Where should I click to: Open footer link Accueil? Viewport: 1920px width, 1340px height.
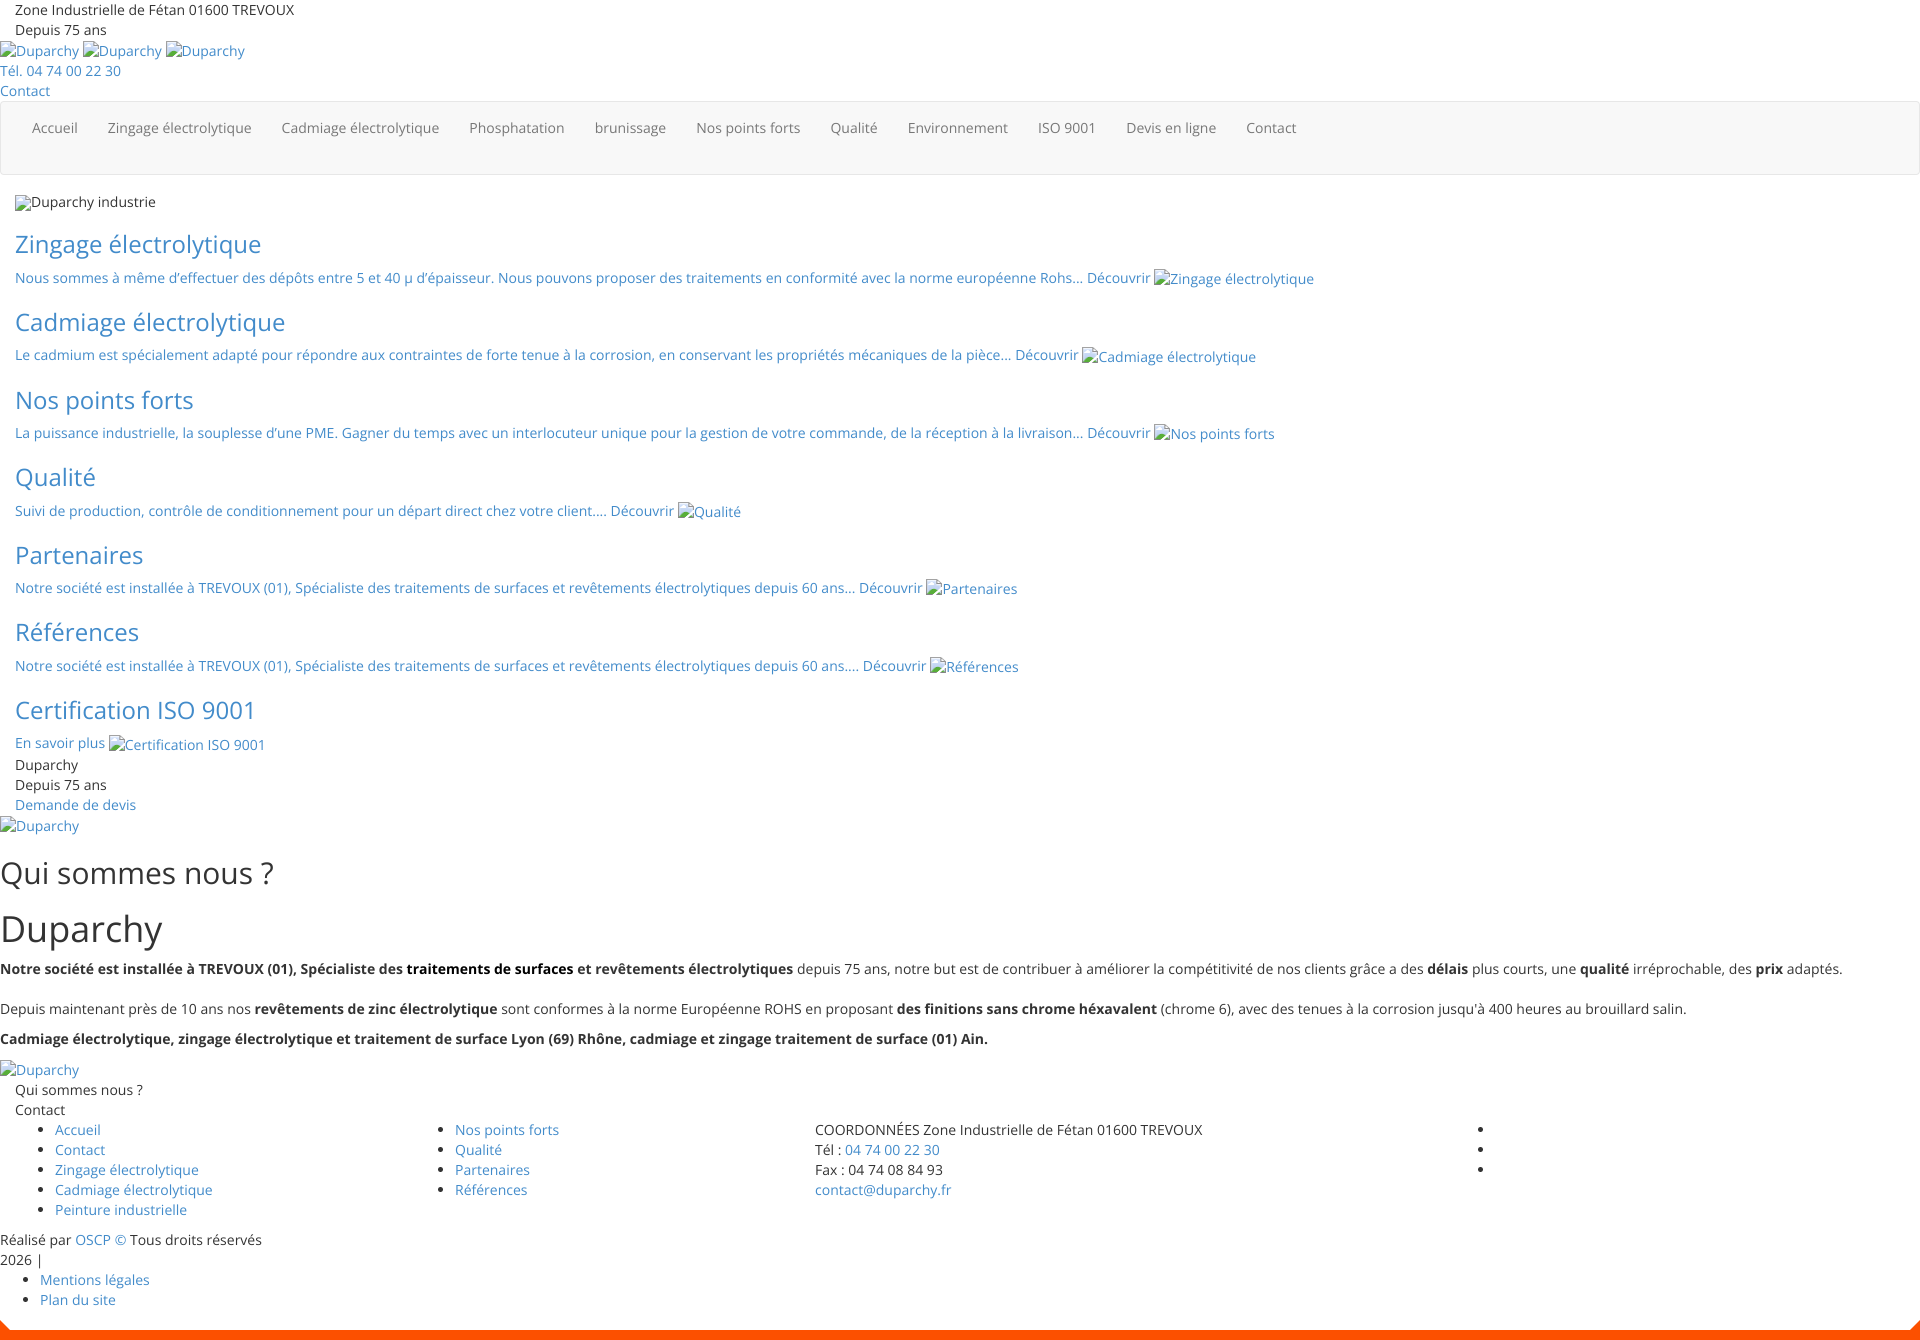pyautogui.click(x=78, y=1130)
